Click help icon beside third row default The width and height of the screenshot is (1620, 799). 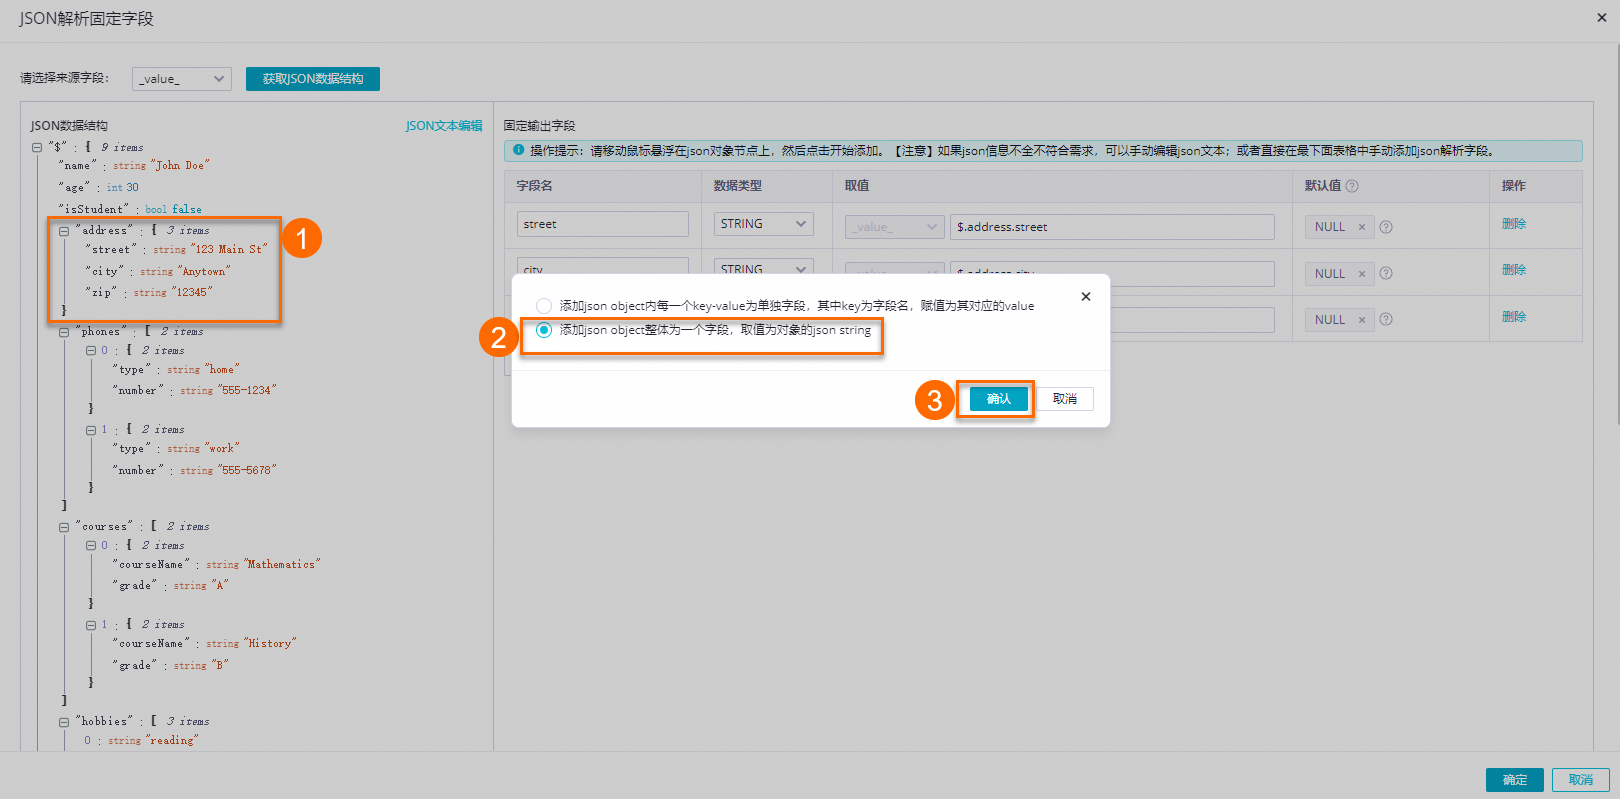[1386, 320]
